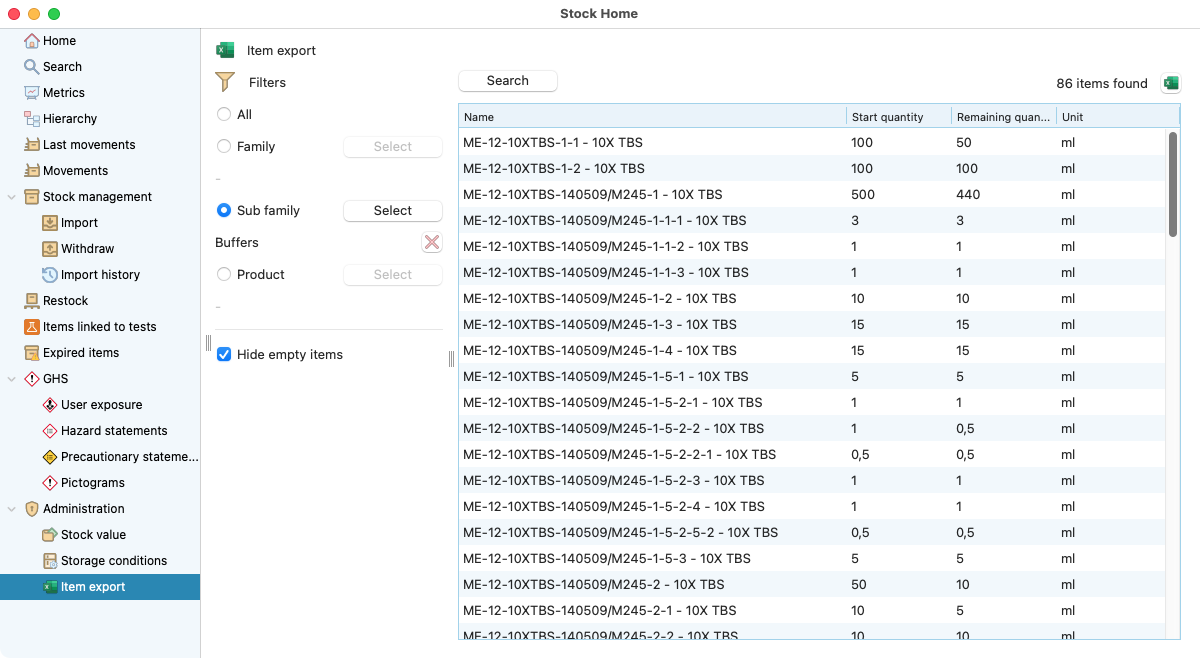
Task: Click the Import history clock icon
Action: click(50, 275)
